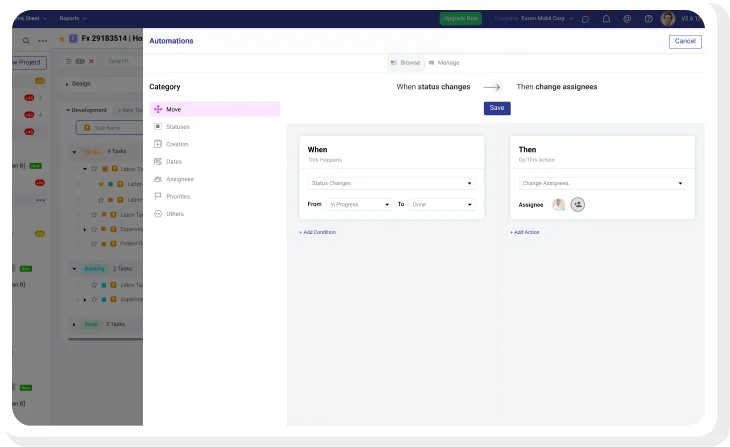Image resolution: width=730 pixels, height=447 pixels.
Task: Expand the Done task group
Action: click(74, 325)
